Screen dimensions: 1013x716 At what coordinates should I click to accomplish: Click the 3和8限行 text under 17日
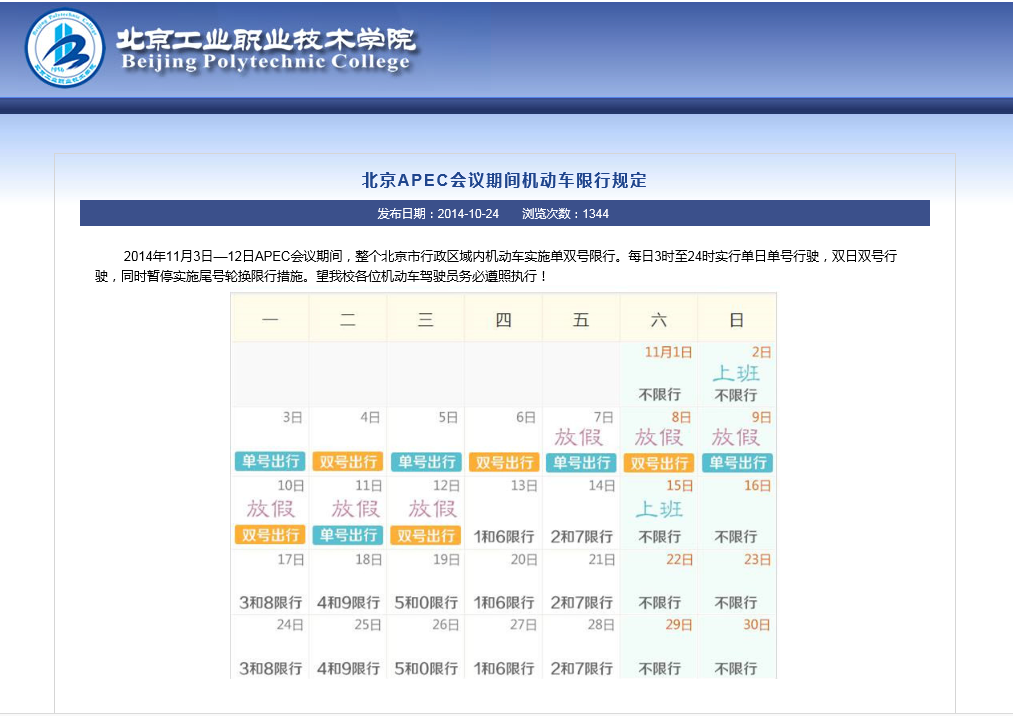click(x=271, y=603)
